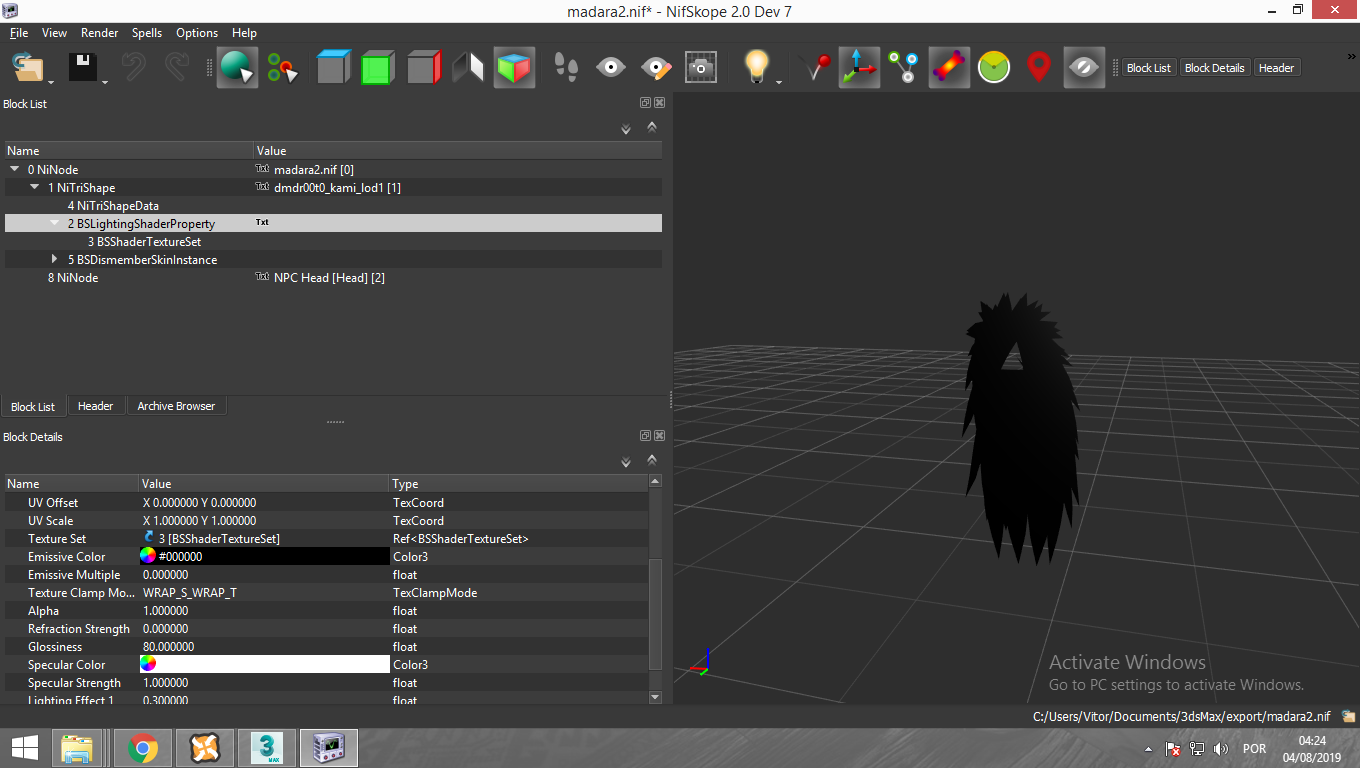Screen dimensions: 1360x768
Task: Switch to the bottom Header tab
Action: click(x=95, y=406)
